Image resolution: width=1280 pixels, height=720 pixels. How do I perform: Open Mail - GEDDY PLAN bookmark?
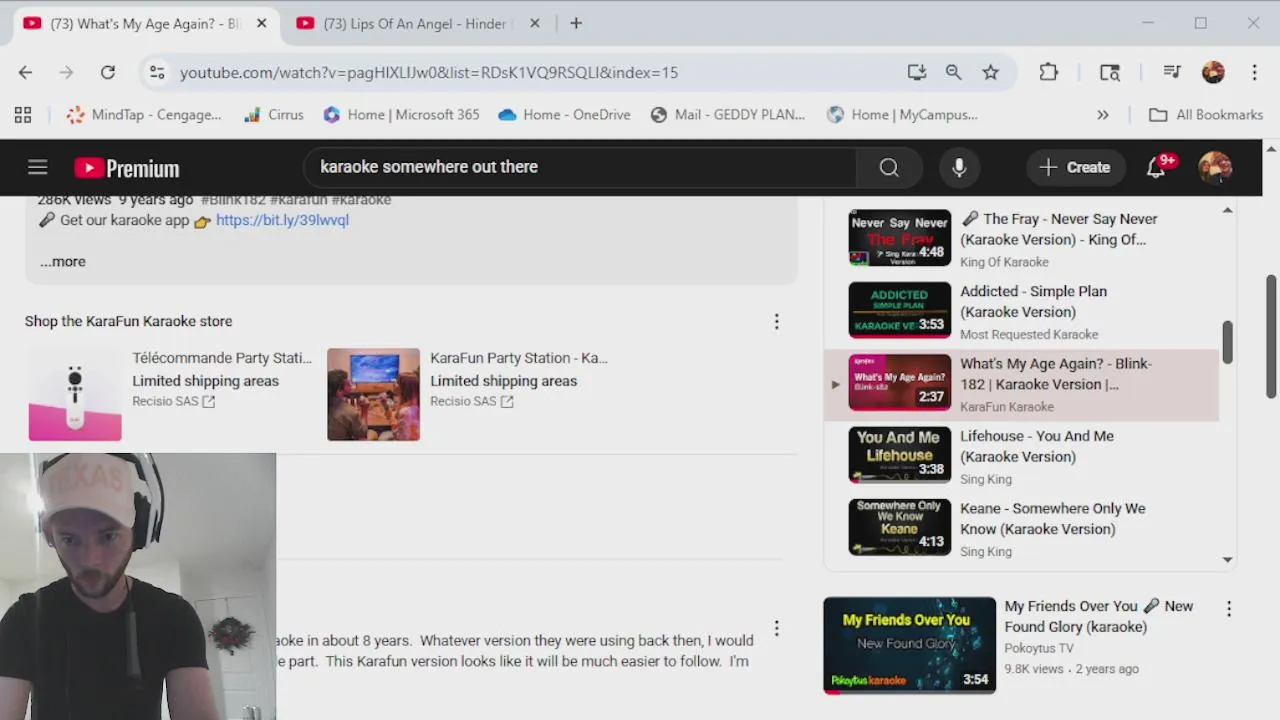[x=727, y=115]
